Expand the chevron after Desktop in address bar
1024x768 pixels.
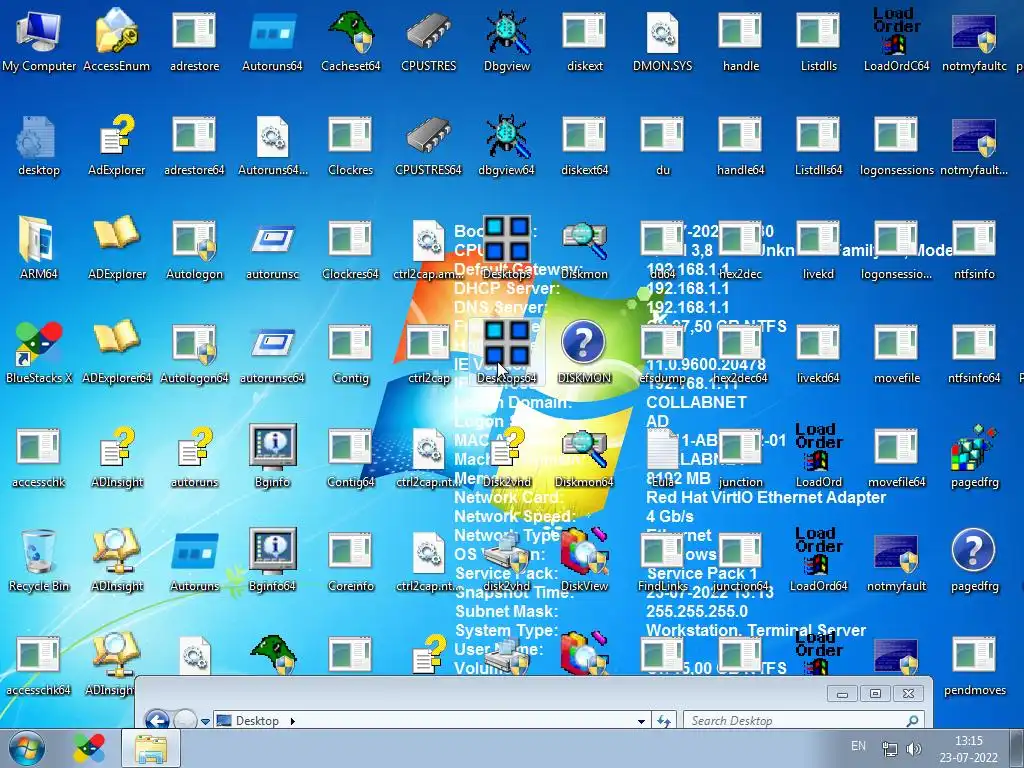click(293, 721)
